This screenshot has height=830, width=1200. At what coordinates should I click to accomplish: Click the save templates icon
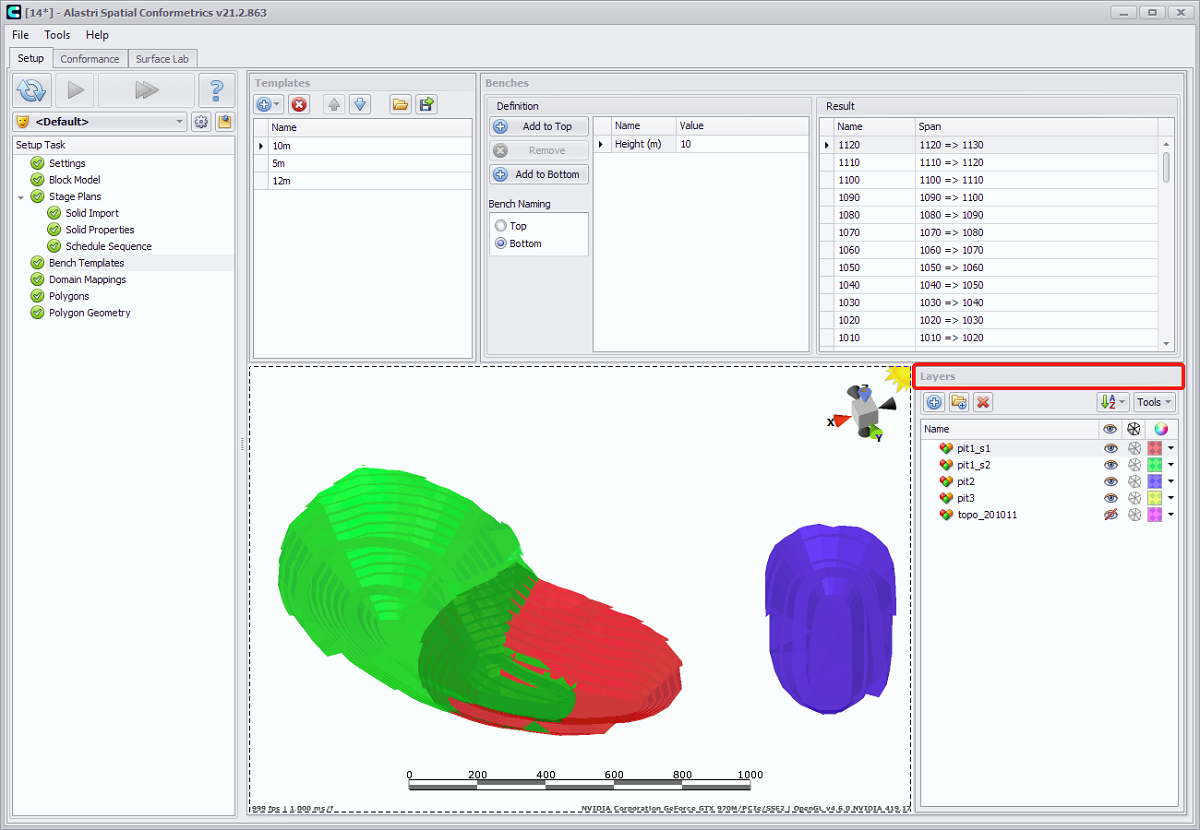pos(427,104)
